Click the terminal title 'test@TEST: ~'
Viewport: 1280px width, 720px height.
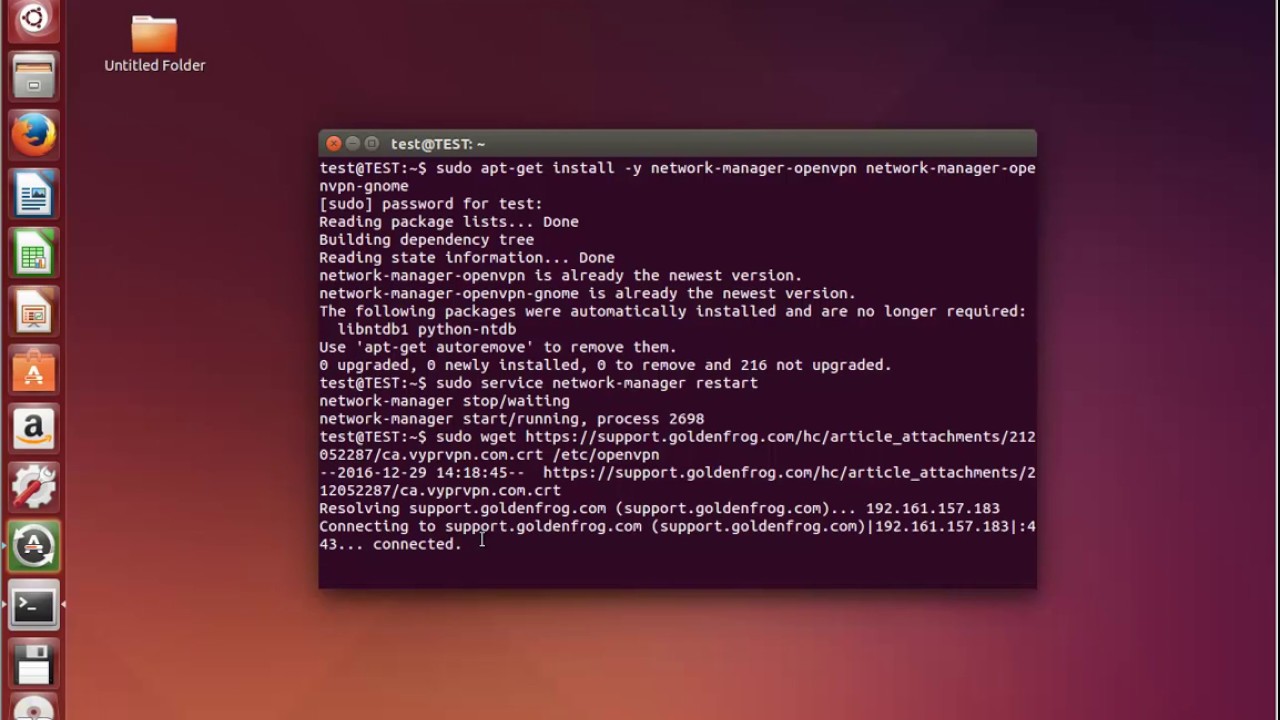[x=438, y=144]
